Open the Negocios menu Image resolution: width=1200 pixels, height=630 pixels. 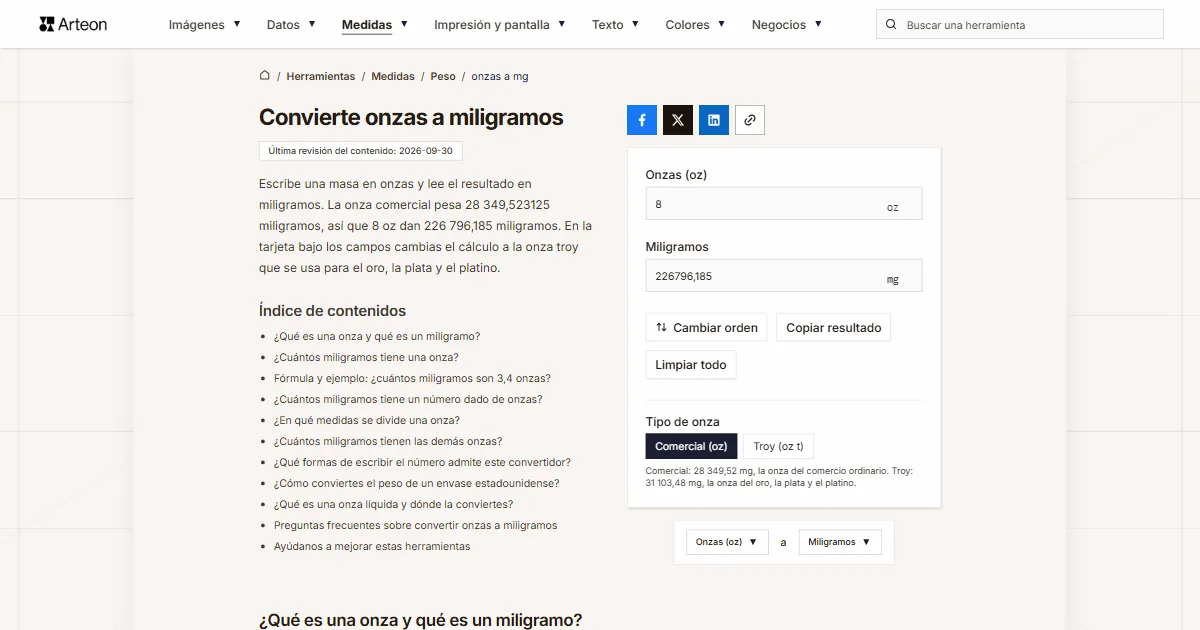787,25
